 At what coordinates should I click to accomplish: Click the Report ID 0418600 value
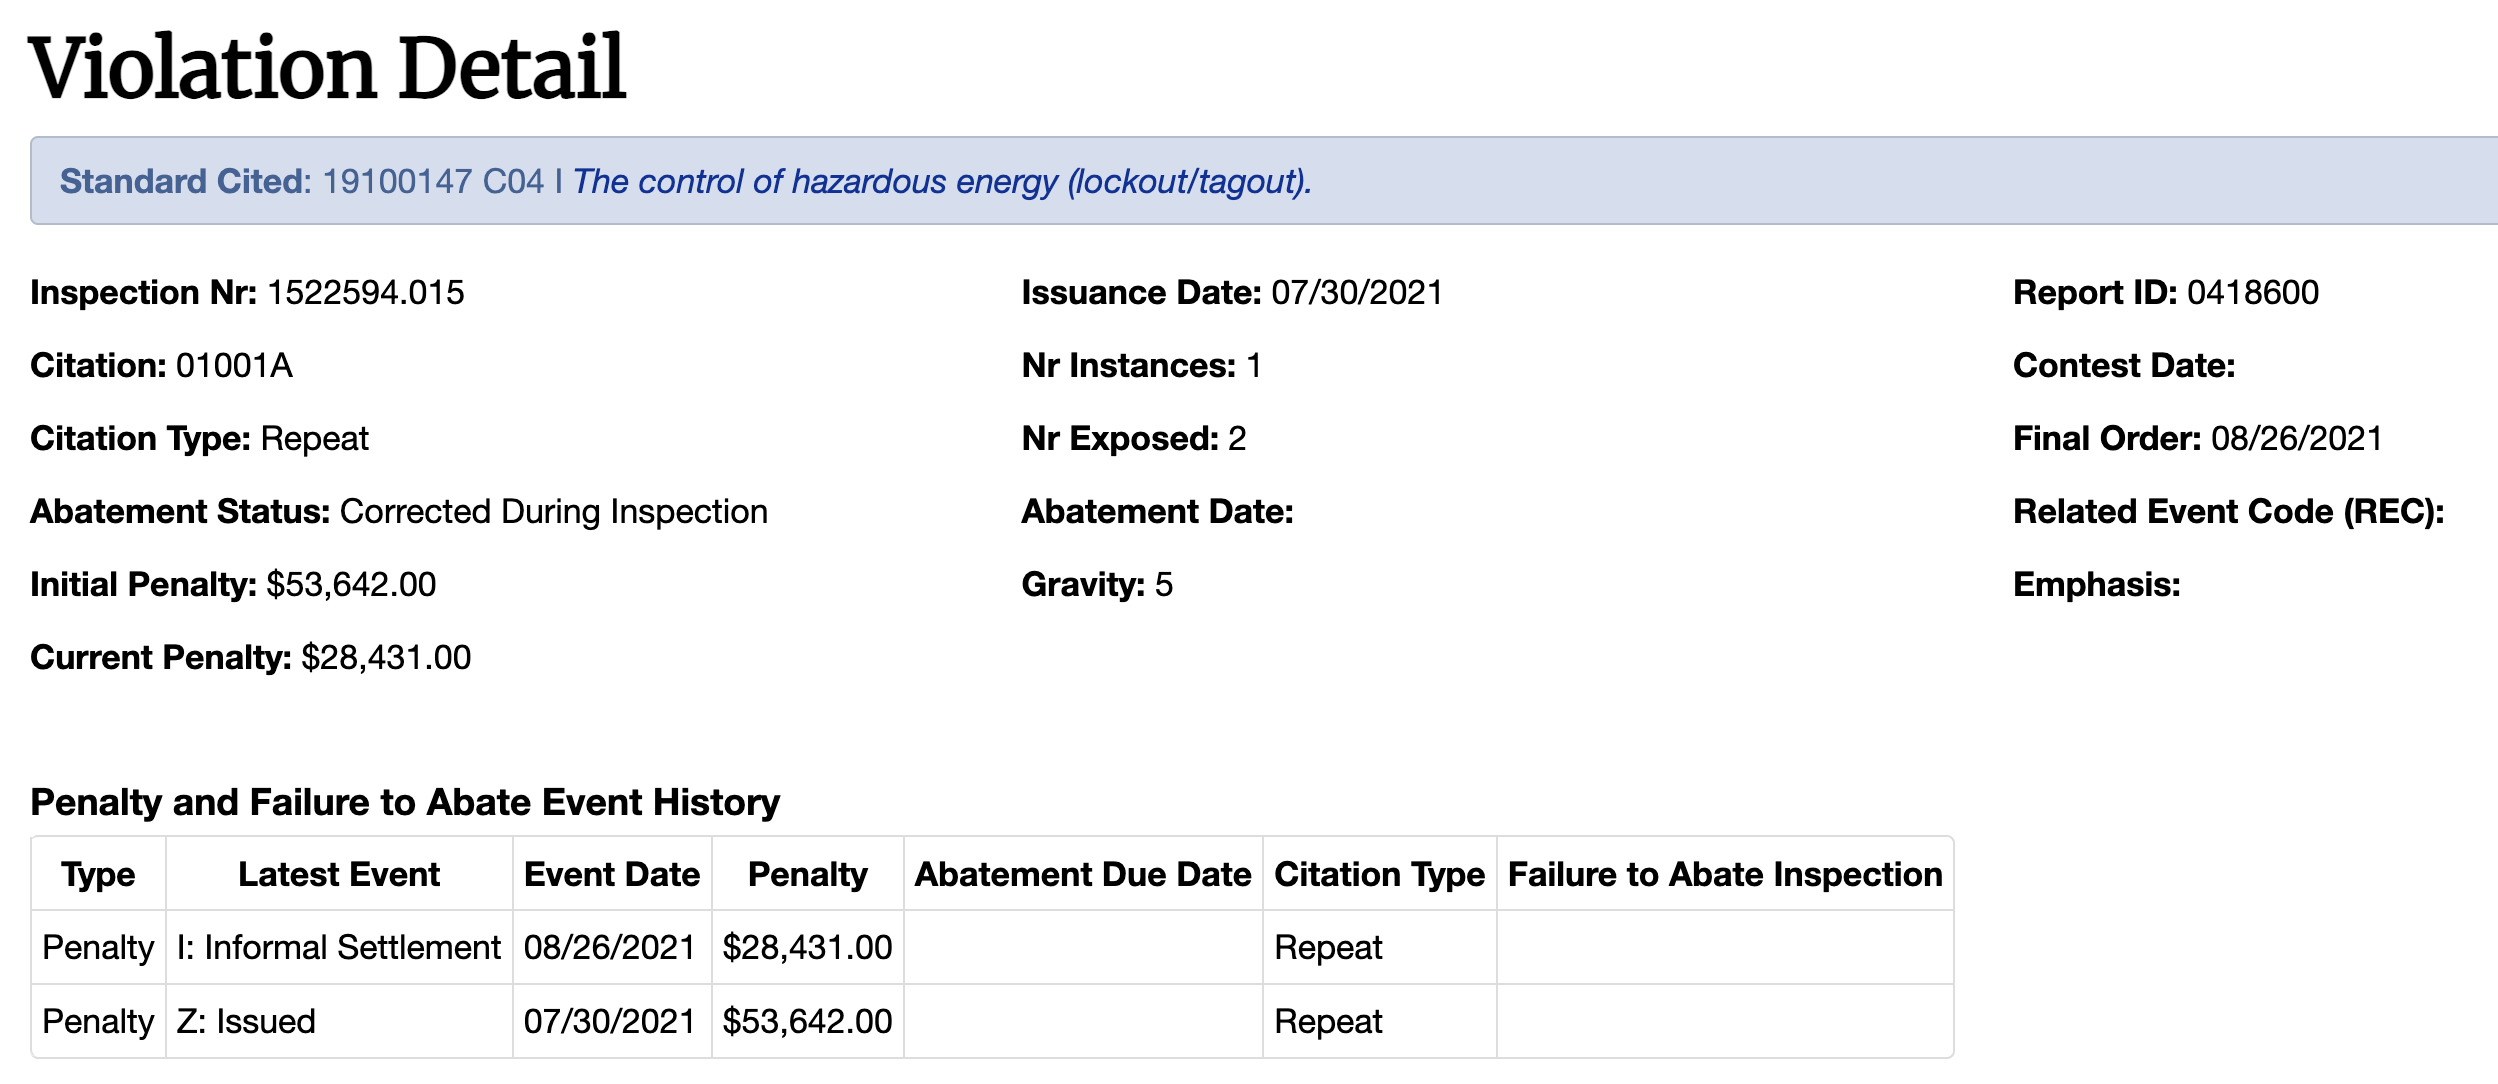pos(2252,292)
